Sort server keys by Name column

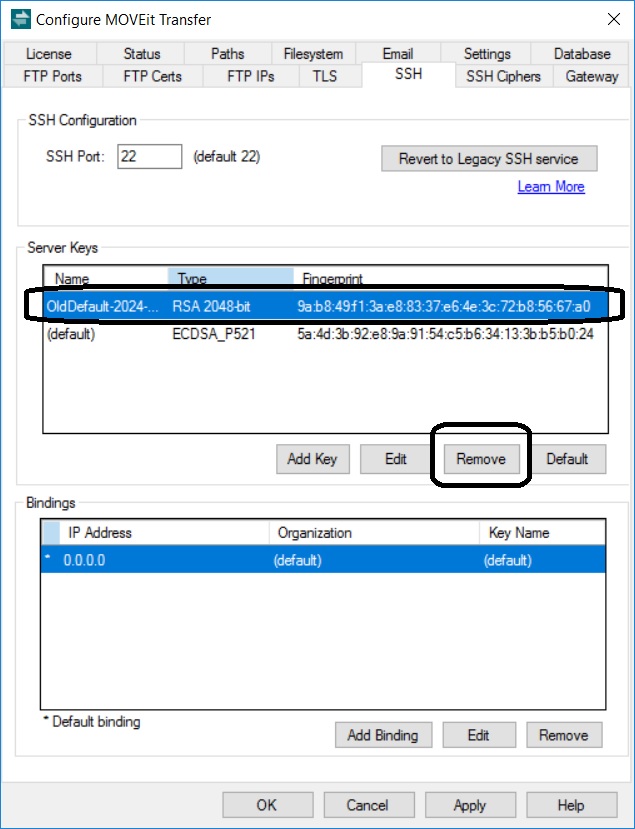(105, 279)
